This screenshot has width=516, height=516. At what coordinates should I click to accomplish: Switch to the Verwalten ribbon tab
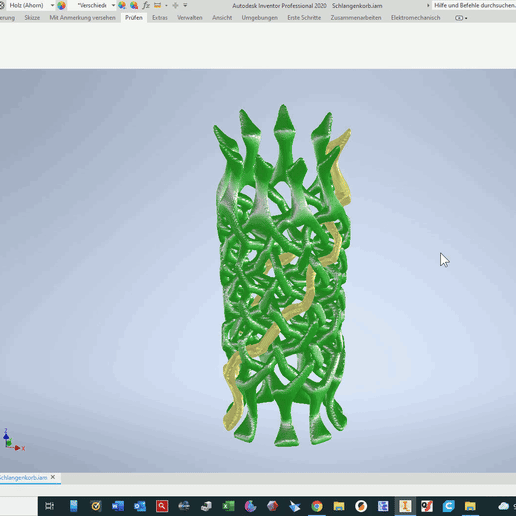click(190, 18)
